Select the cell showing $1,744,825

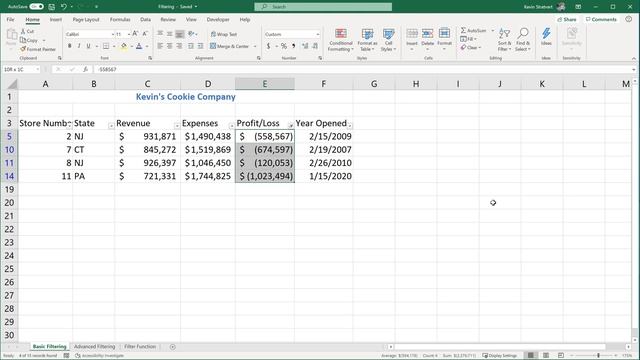[208, 176]
